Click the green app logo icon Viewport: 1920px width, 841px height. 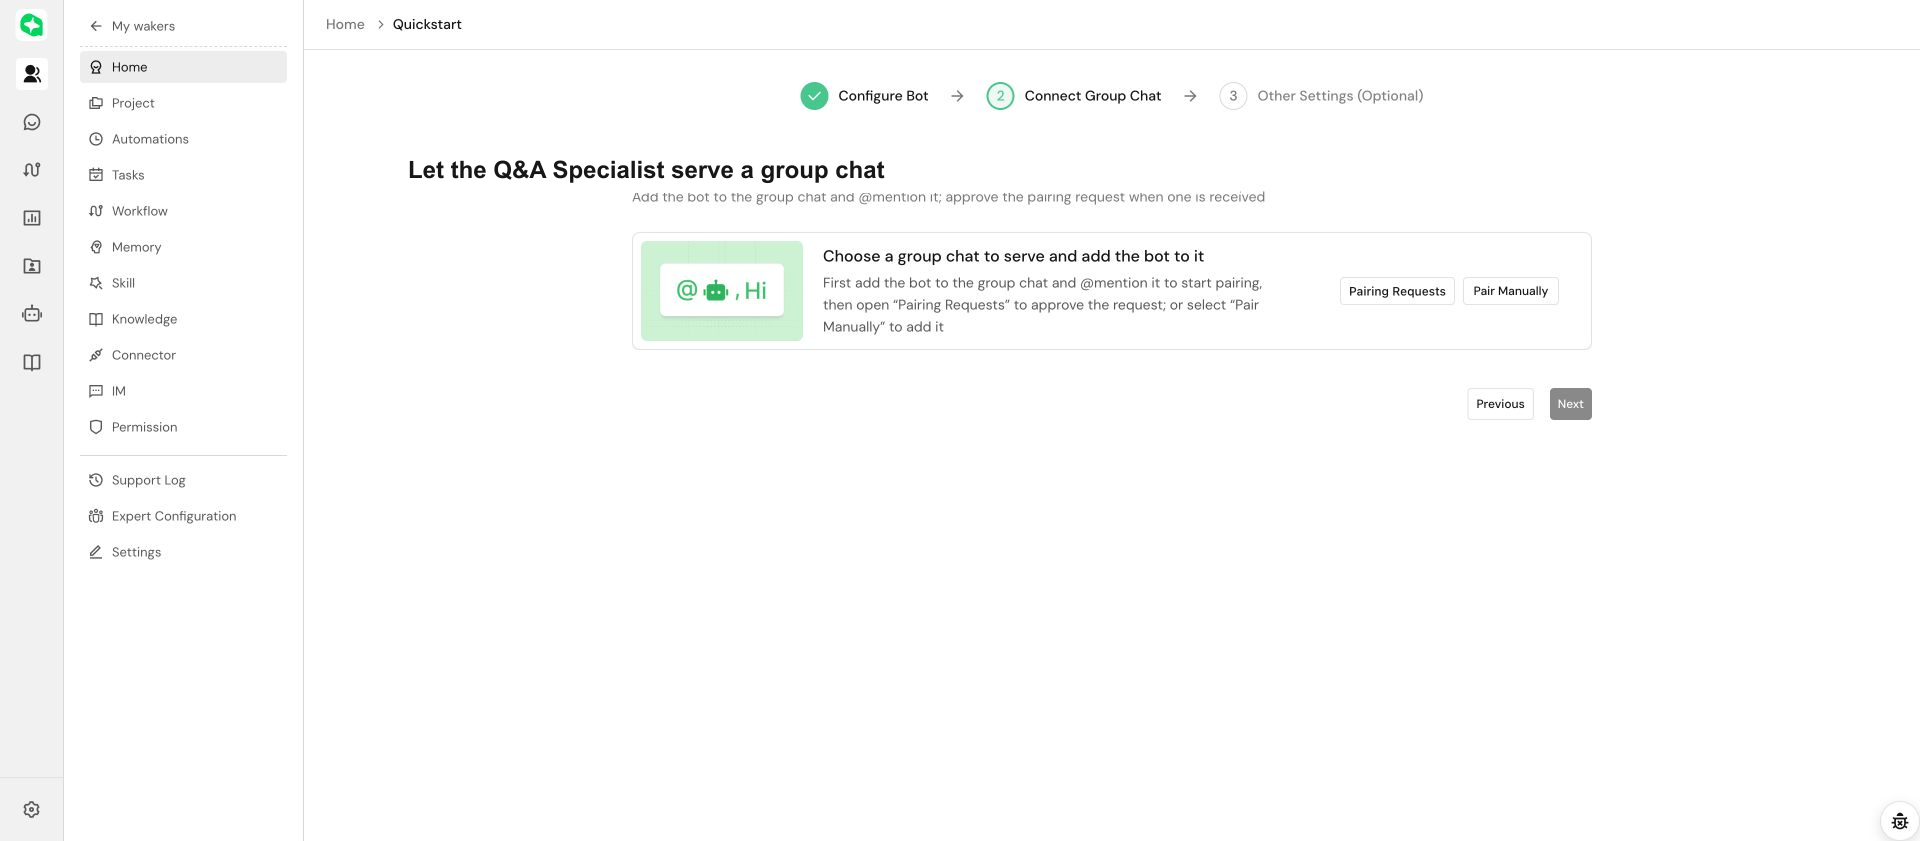[x=32, y=25]
